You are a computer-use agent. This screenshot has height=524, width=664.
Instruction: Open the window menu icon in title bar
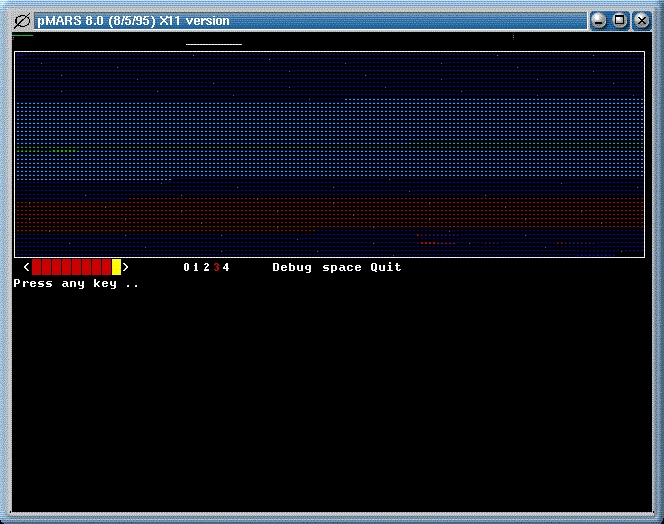pos(21,20)
